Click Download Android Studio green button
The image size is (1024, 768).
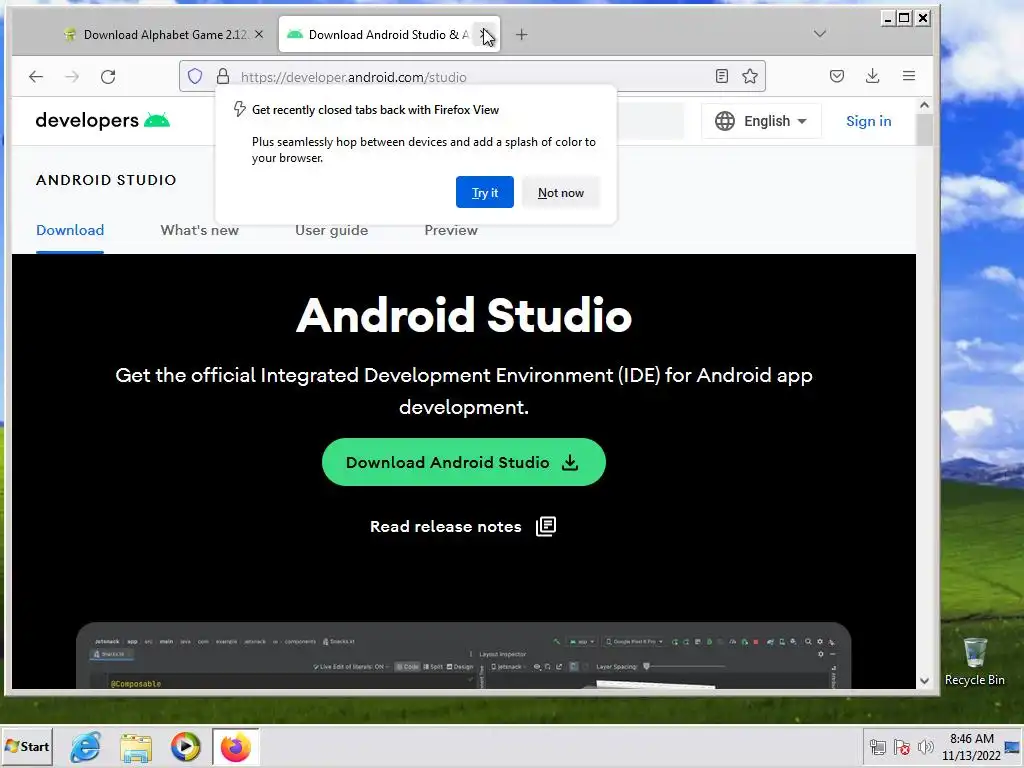pyautogui.click(x=464, y=462)
